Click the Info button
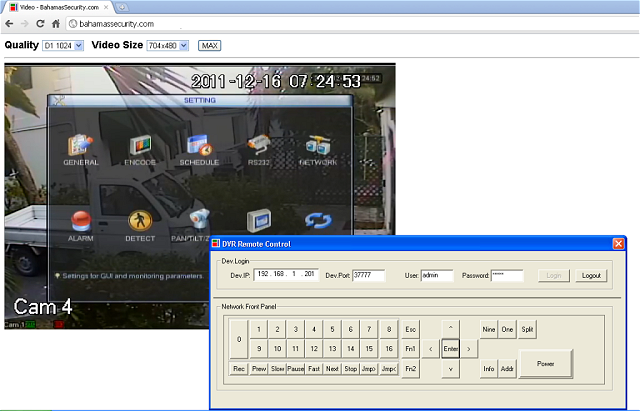The image size is (640, 411). (x=489, y=369)
